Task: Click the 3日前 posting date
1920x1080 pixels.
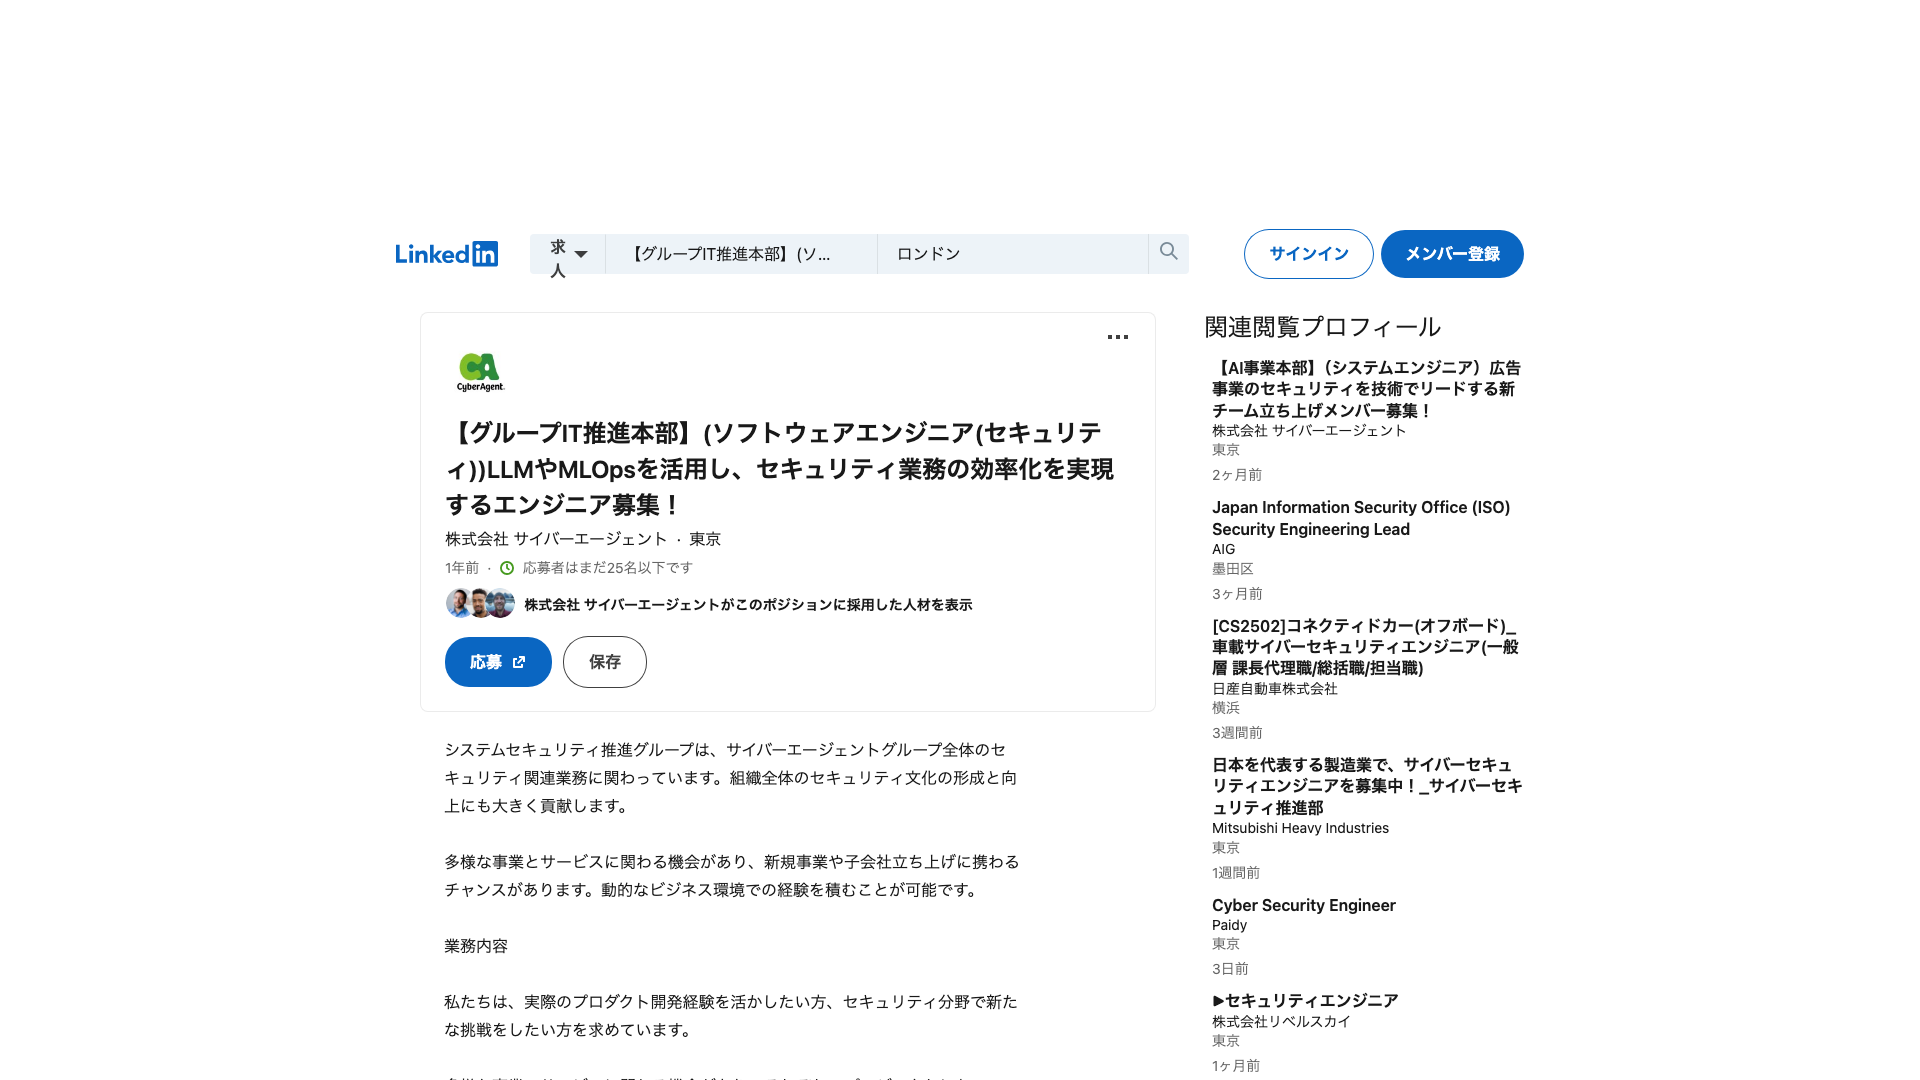Action: coord(1230,969)
